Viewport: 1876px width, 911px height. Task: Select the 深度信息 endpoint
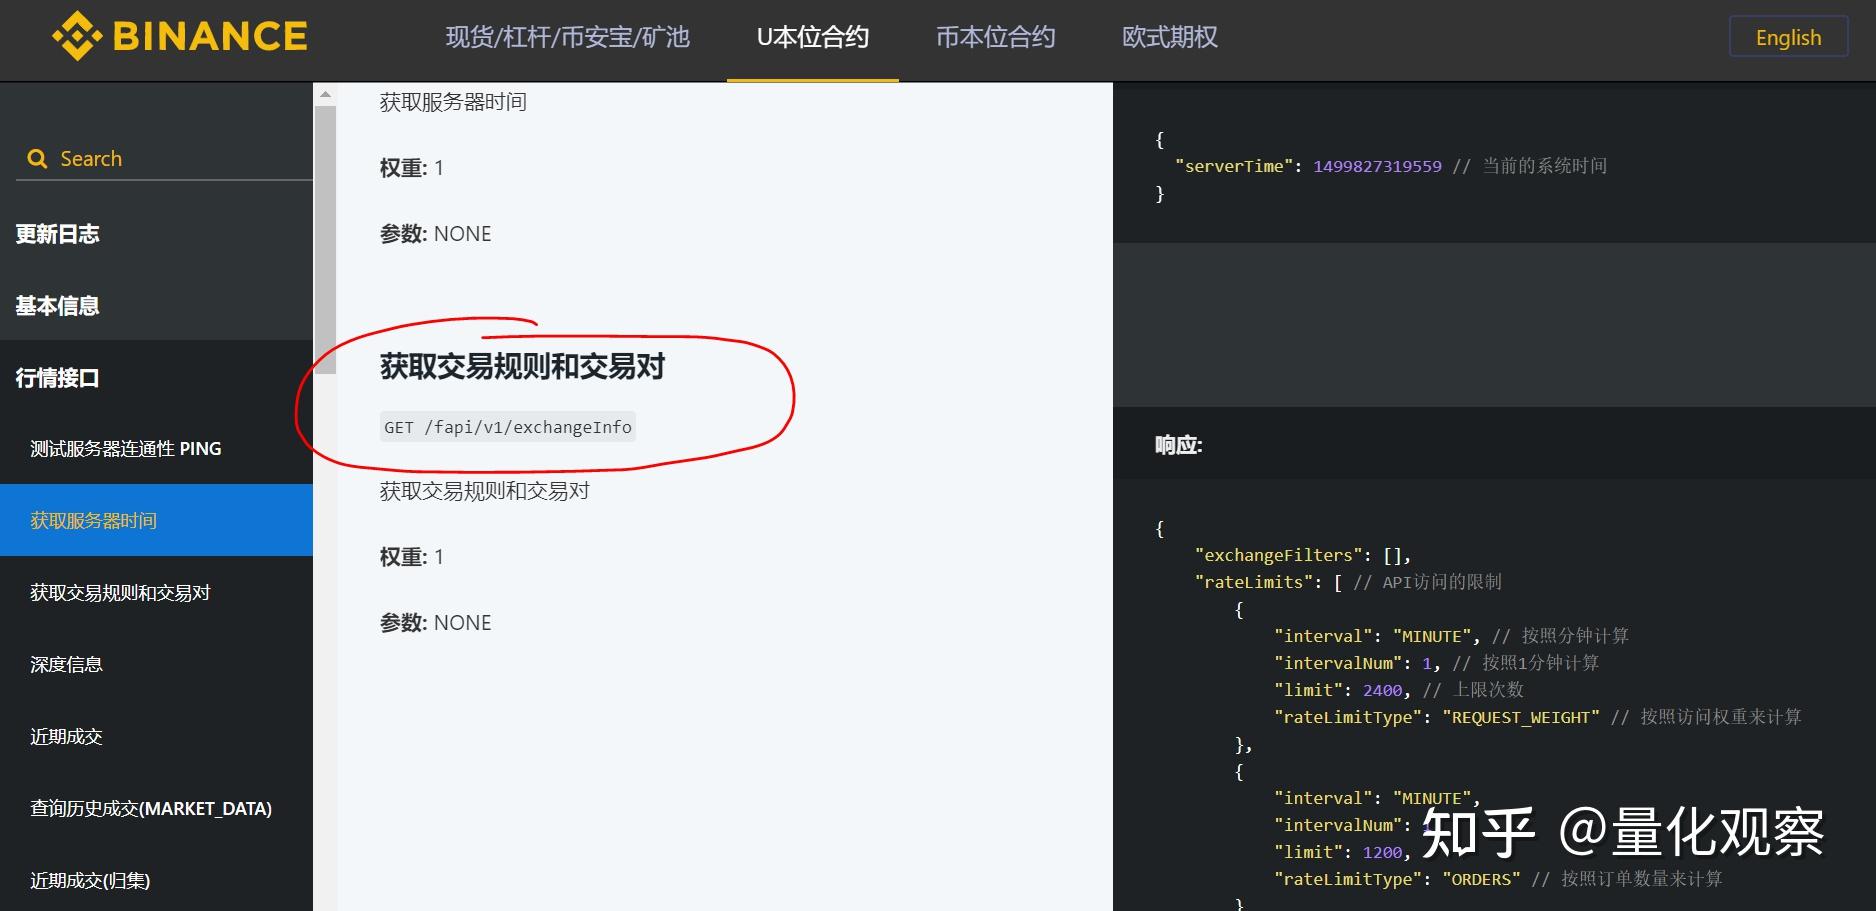coord(66,664)
